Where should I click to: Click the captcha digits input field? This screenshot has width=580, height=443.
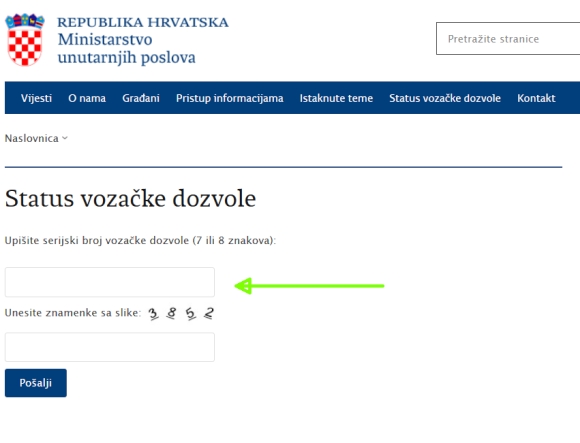109,347
